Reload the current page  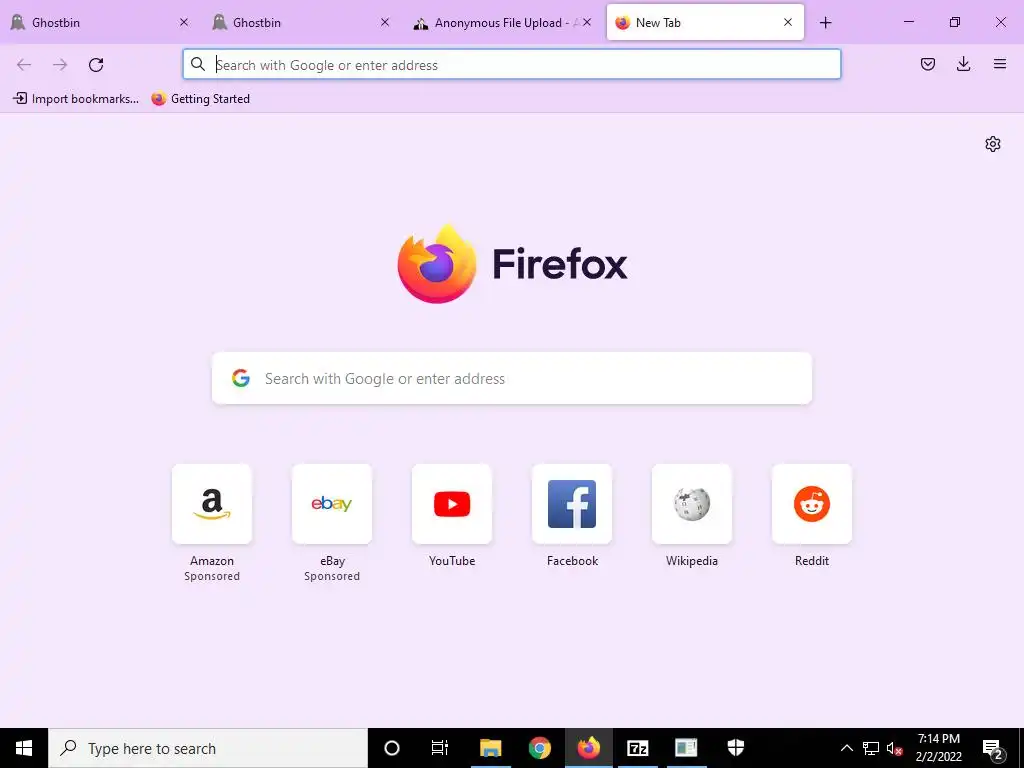(96, 65)
